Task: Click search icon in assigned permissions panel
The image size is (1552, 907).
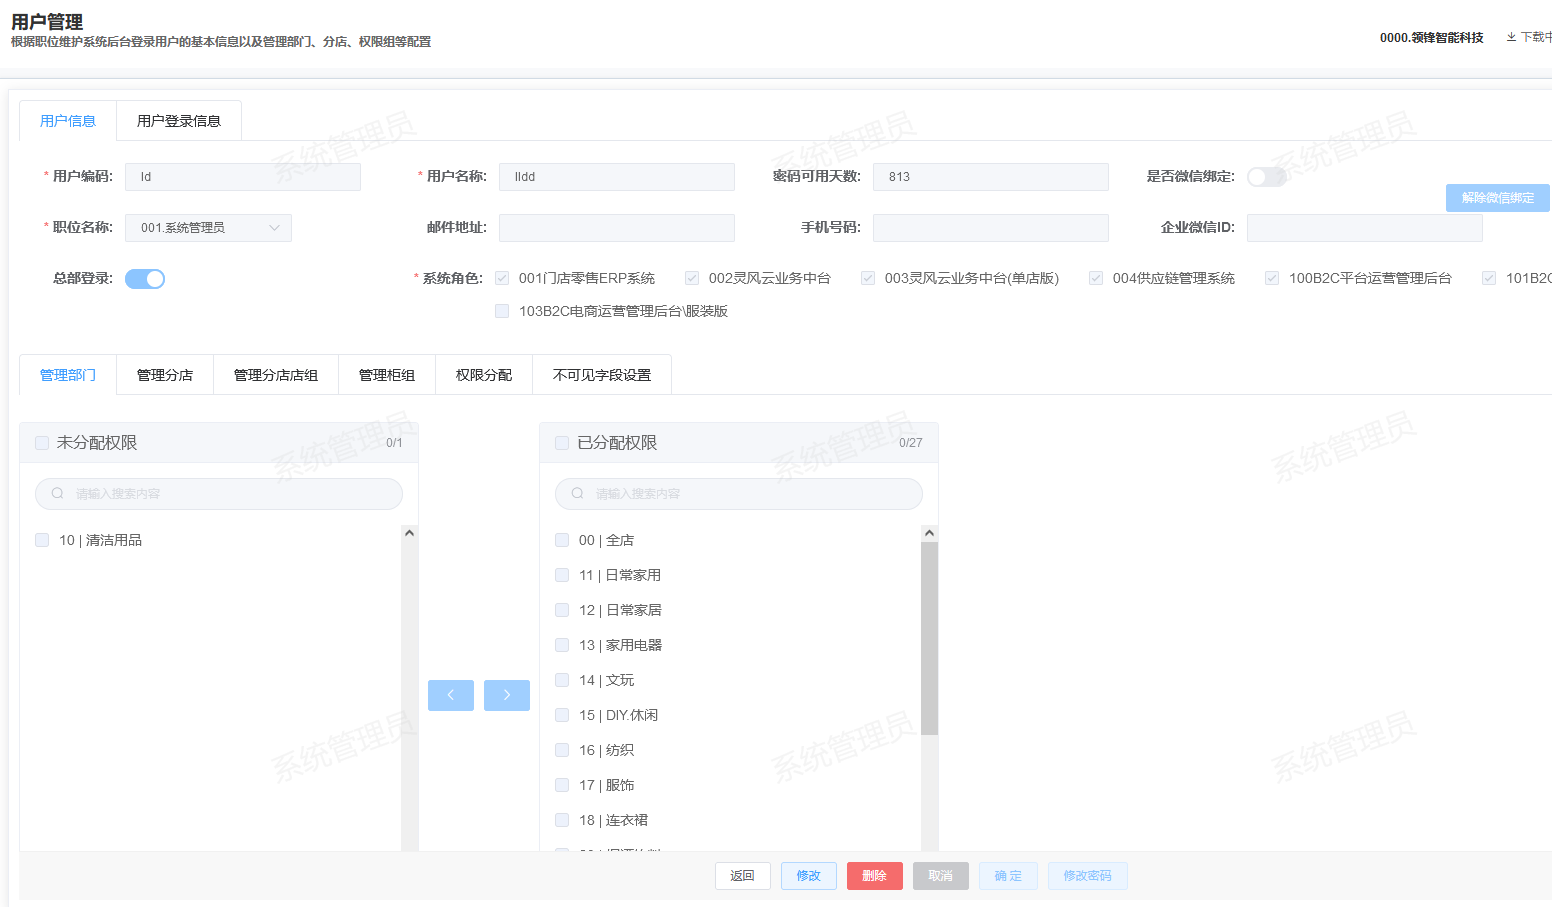Action: pyautogui.click(x=578, y=494)
